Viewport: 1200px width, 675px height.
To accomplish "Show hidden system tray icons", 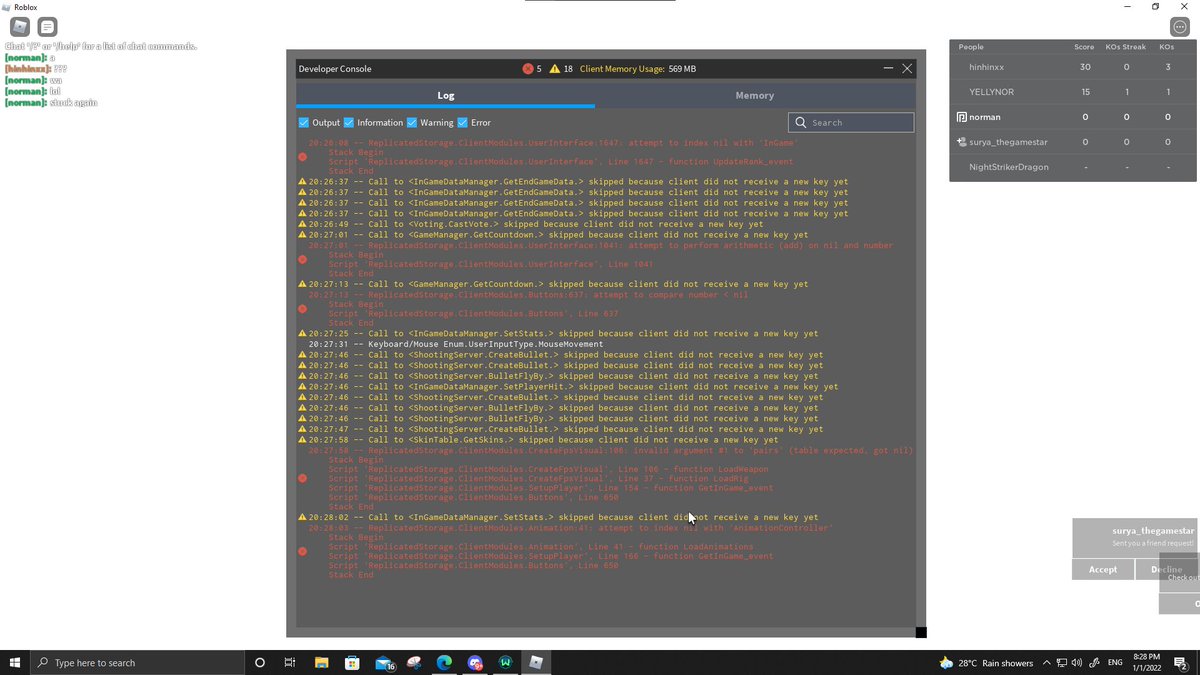I will tap(1046, 662).
